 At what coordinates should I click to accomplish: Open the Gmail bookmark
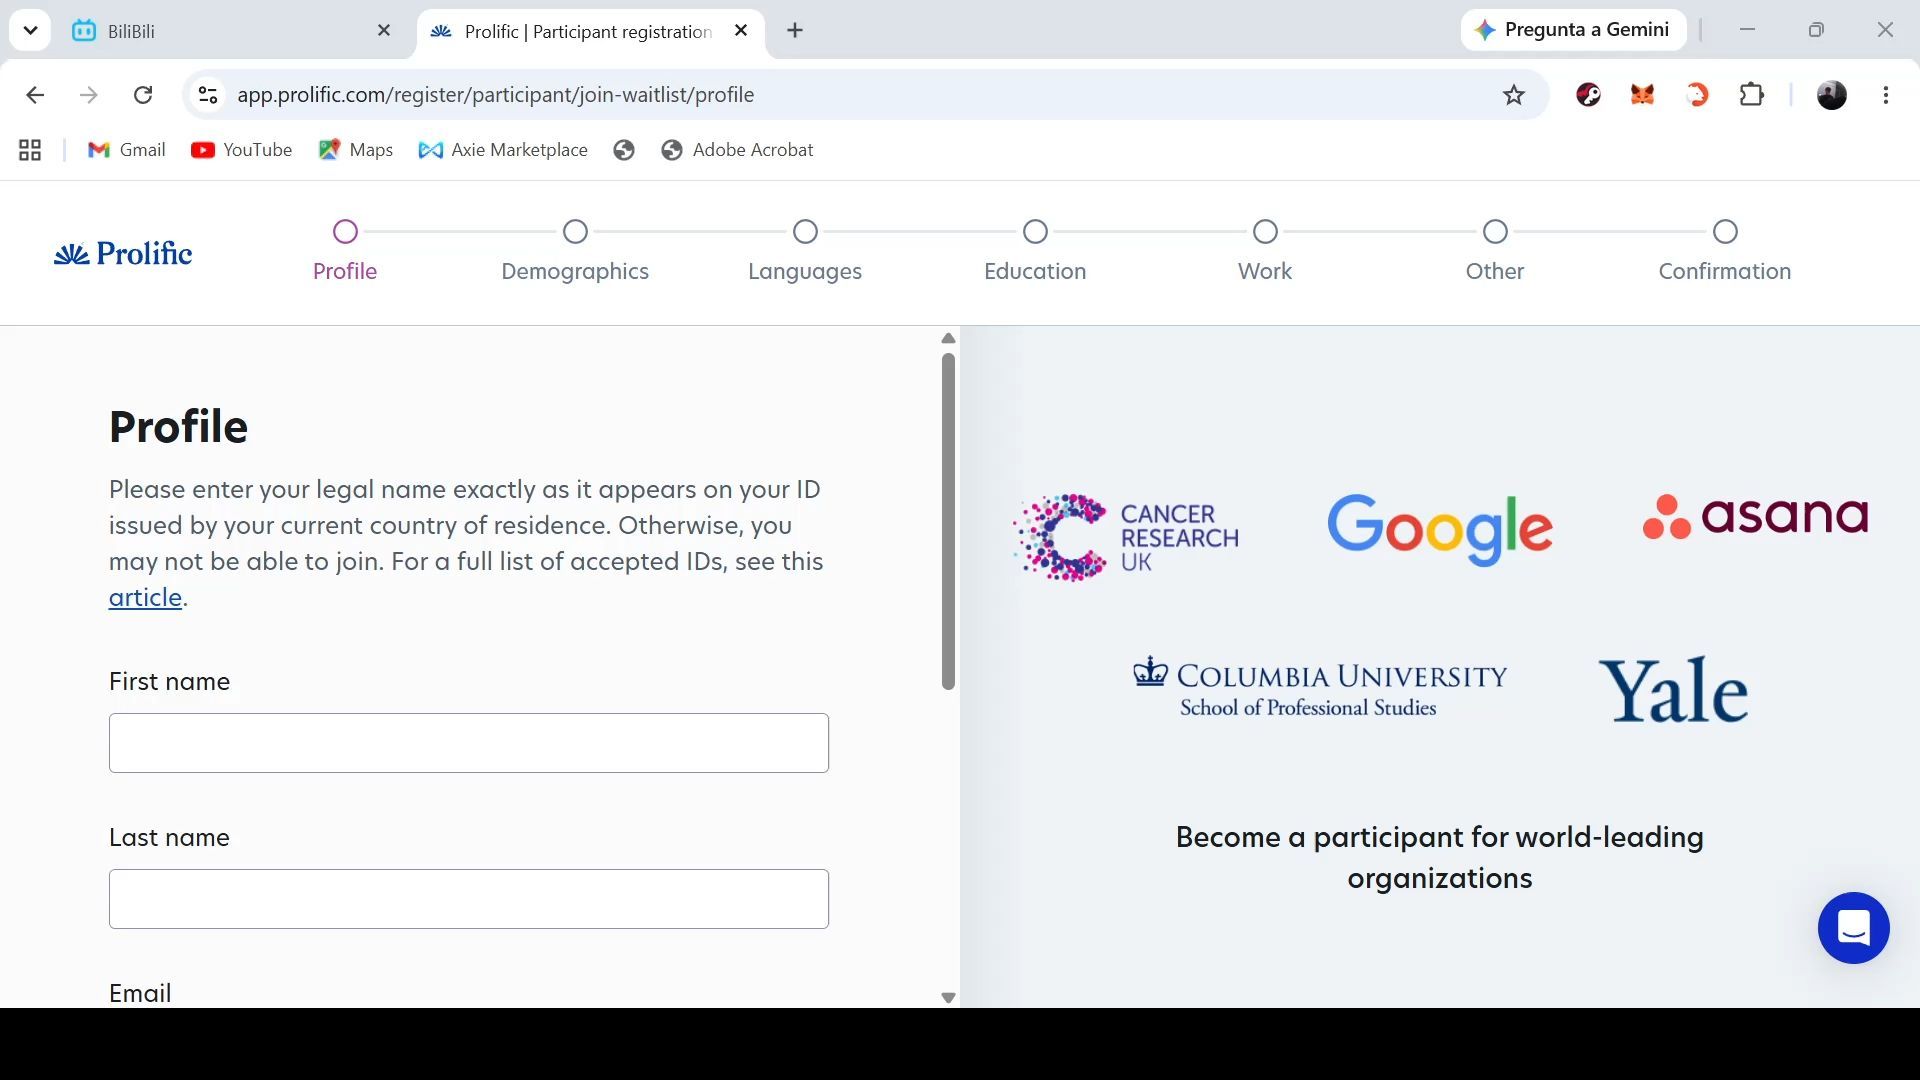click(x=127, y=150)
